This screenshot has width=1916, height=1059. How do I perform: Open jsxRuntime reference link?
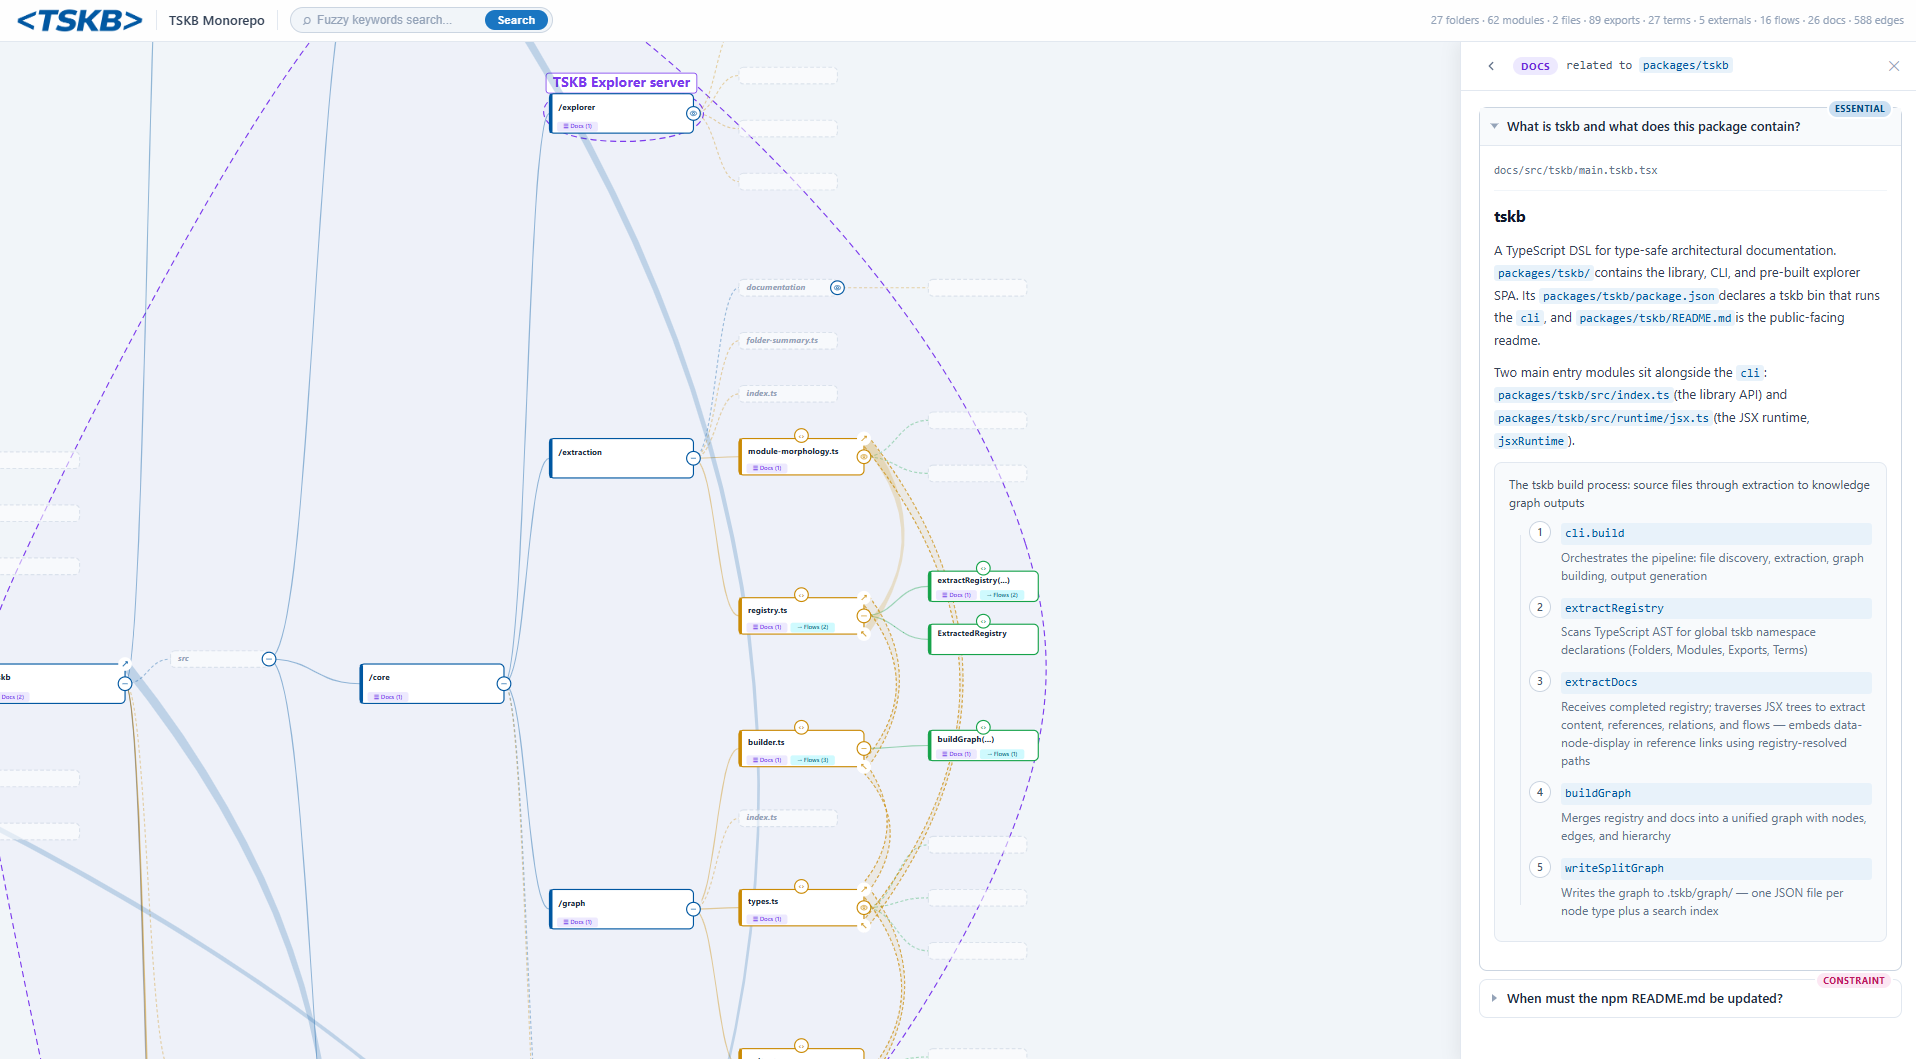pos(1530,441)
